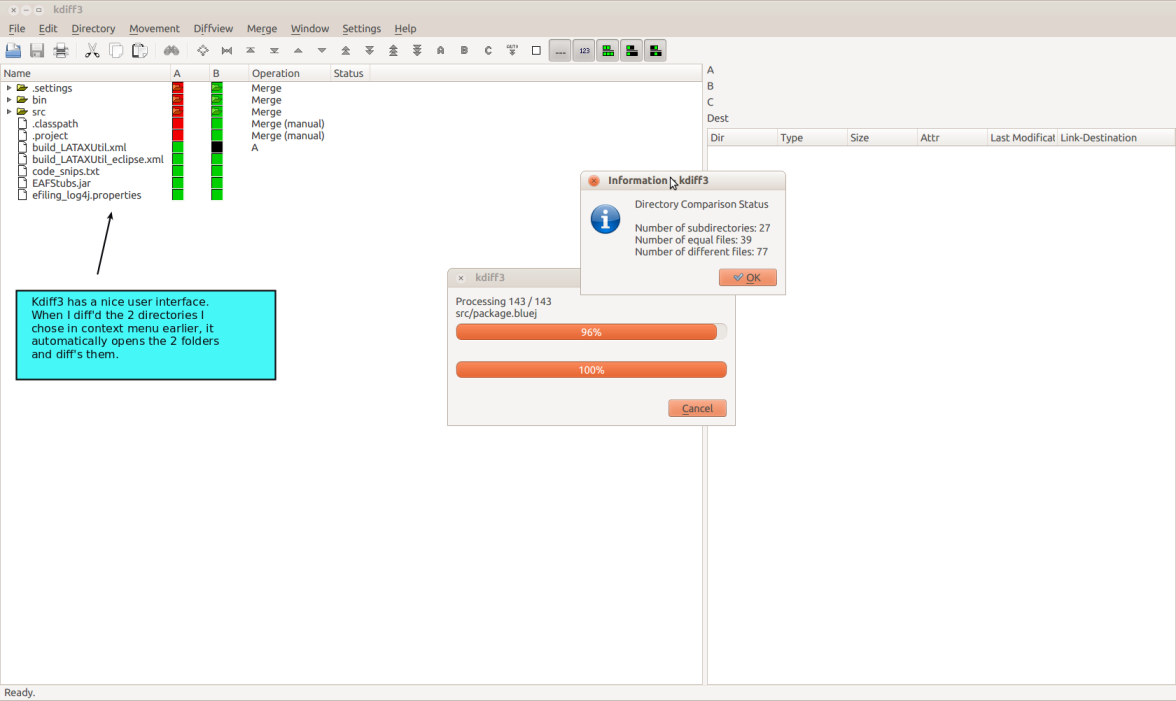1176x701 pixels.
Task: Click the Status column header
Action: [349, 73]
